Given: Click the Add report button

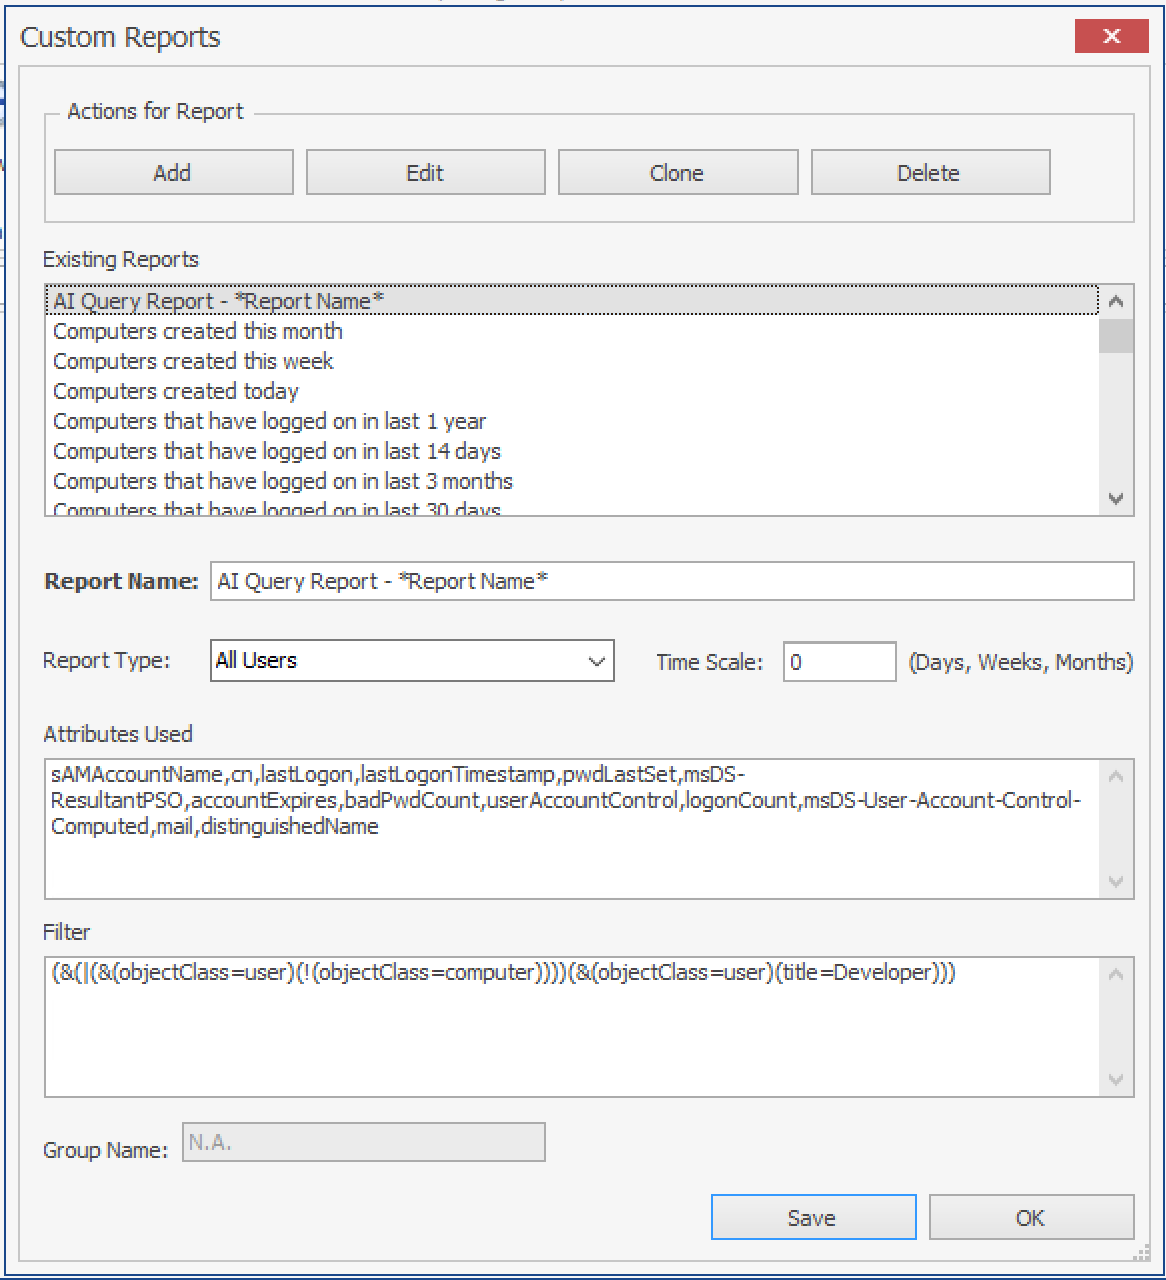Looking at the screenshot, I should pyautogui.click(x=173, y=173).
